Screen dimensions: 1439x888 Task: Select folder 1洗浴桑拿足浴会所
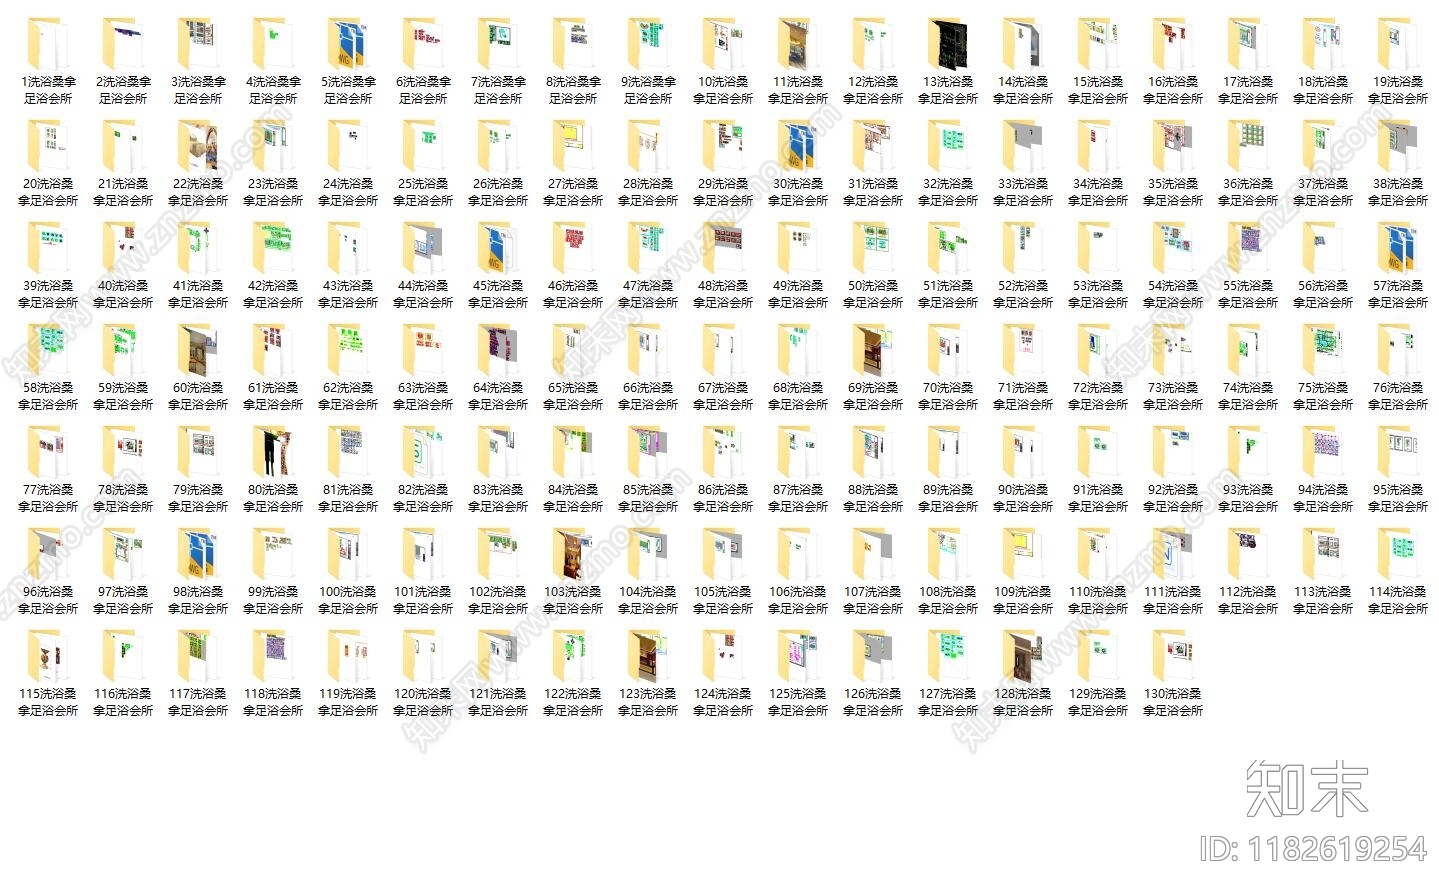click(x=48, y=62)
